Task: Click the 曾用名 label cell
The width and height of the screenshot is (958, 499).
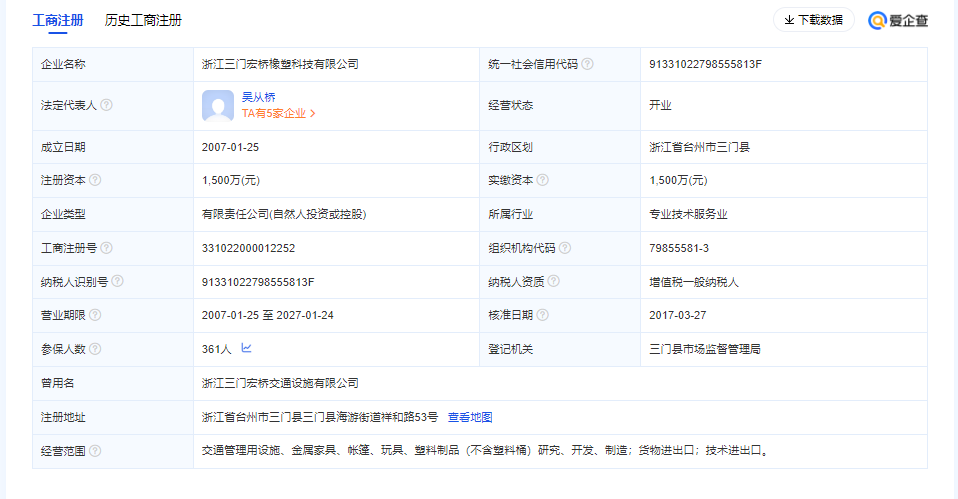Action: click(x=113, y=383)
